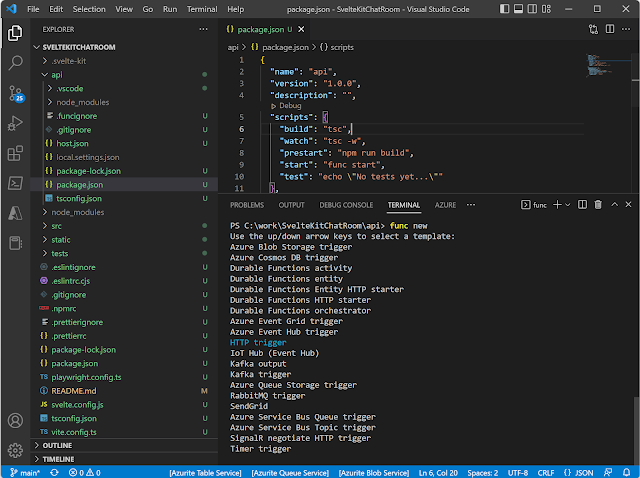640x478 pixels.
Task: Open Run and Debug view
Action: click(x=15, y=123)
